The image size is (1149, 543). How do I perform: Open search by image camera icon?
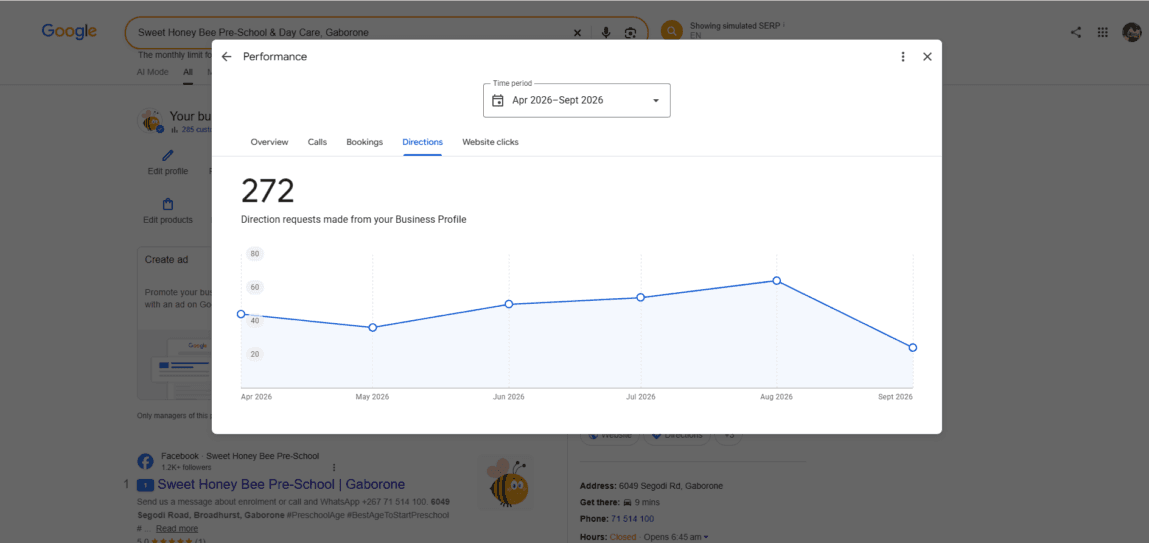tap(630, 33)
